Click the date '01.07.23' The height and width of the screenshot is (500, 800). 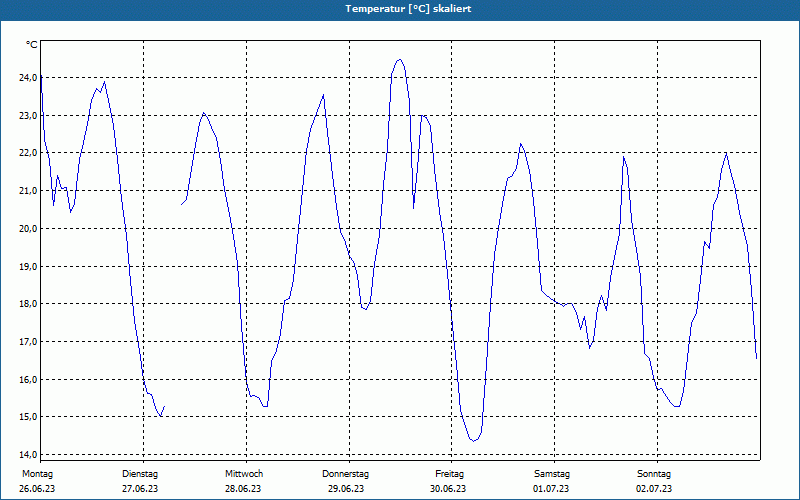pos(551,489)
